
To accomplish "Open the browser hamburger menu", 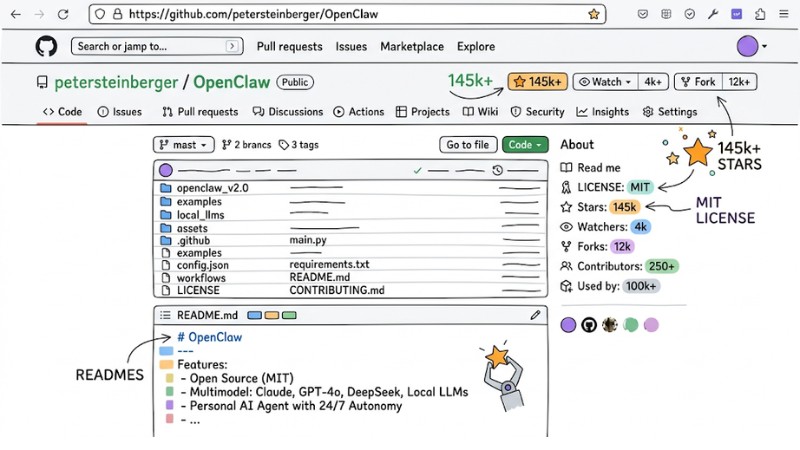I will (x=784, y=14).
